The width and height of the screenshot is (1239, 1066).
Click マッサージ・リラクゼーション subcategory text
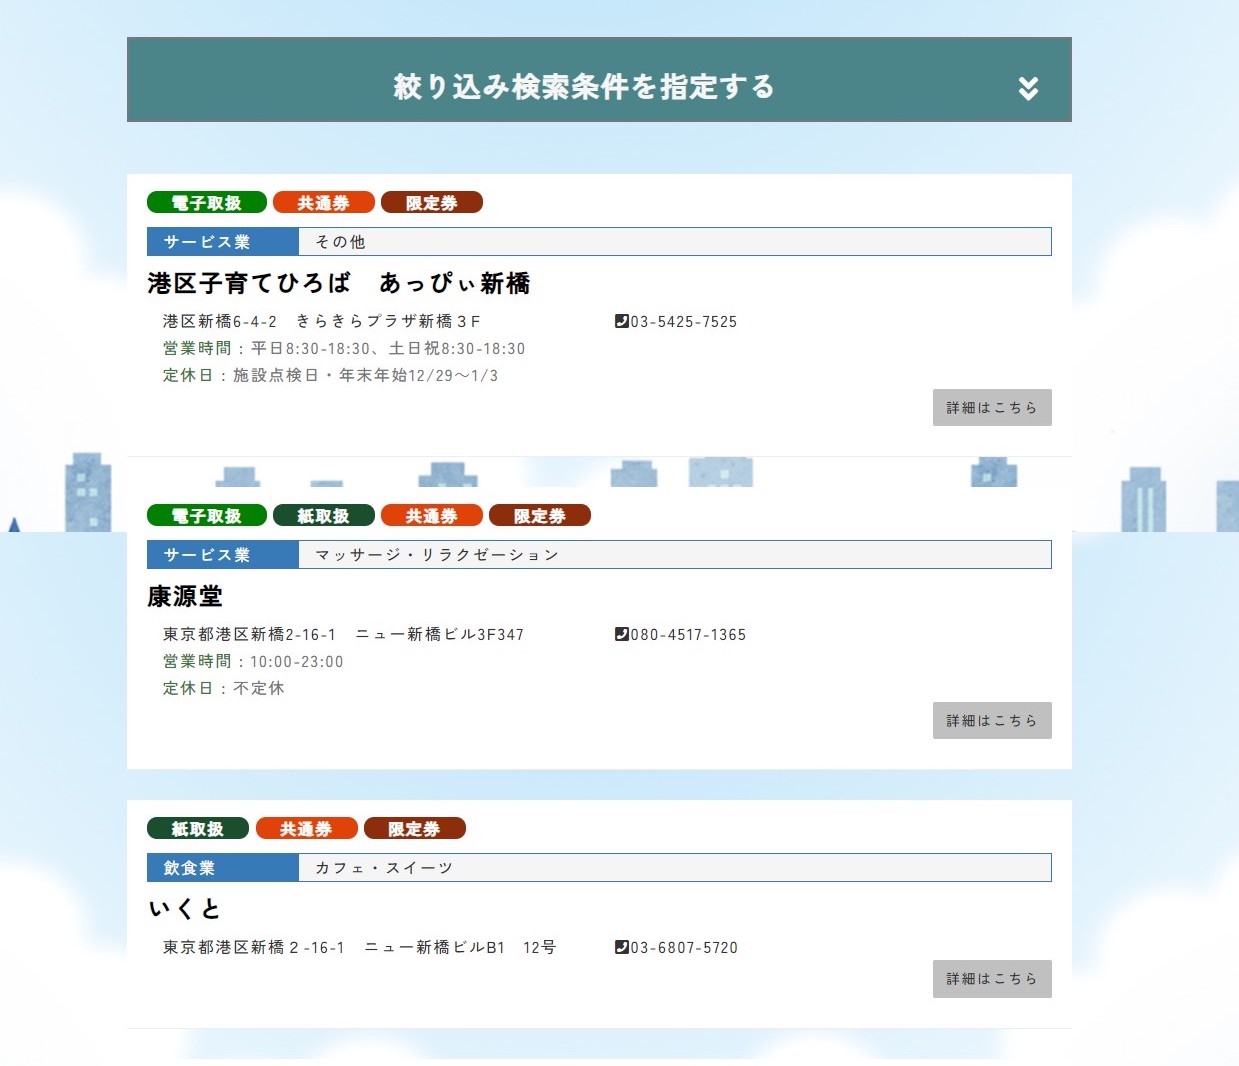(437, 555)
